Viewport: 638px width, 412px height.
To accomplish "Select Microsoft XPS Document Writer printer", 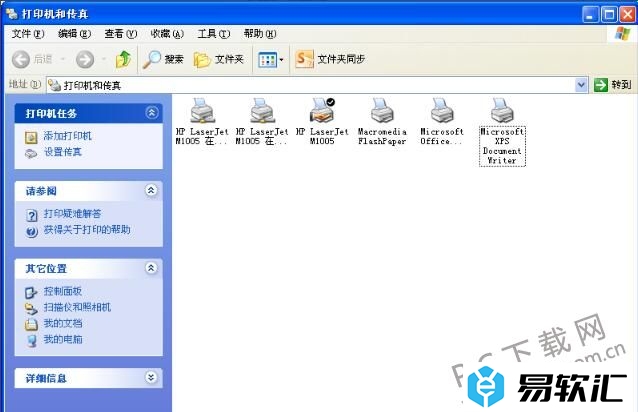I will point(502,131).
